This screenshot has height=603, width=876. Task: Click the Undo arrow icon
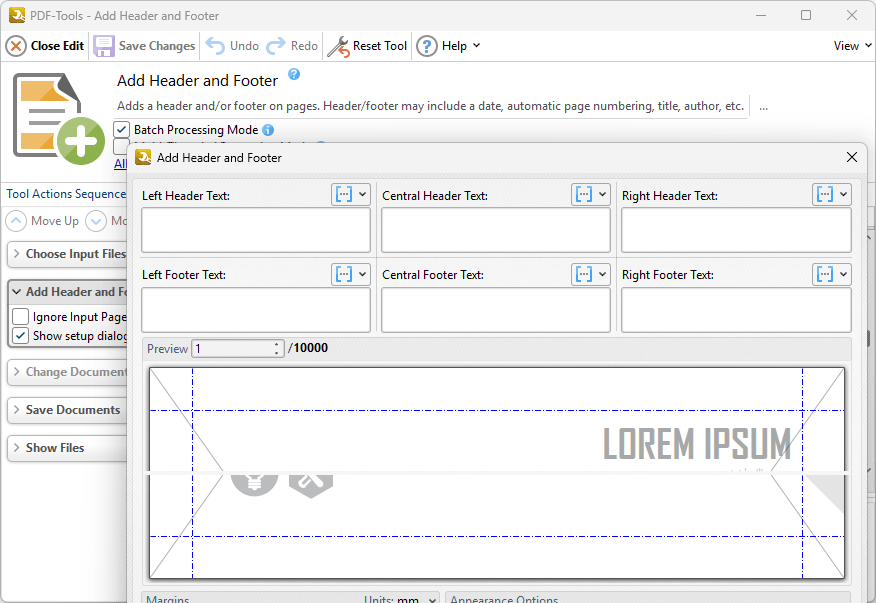215,46
